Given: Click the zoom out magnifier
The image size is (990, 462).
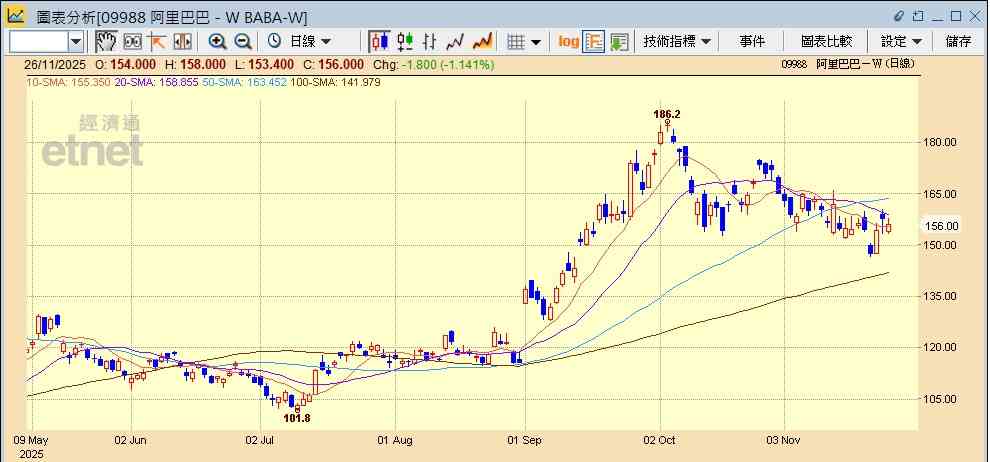Looking at the screenshot, I should tap(242, 41).
